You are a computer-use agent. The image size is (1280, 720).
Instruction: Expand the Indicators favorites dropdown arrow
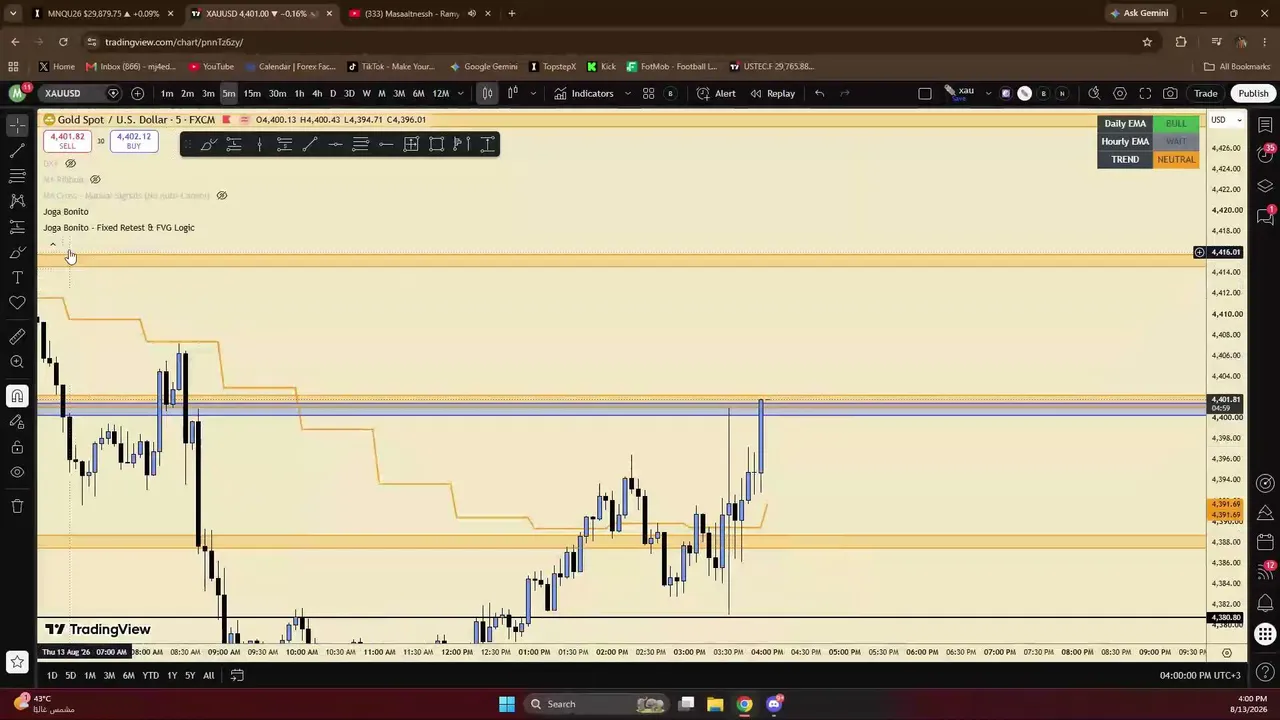tap(628, 93)
